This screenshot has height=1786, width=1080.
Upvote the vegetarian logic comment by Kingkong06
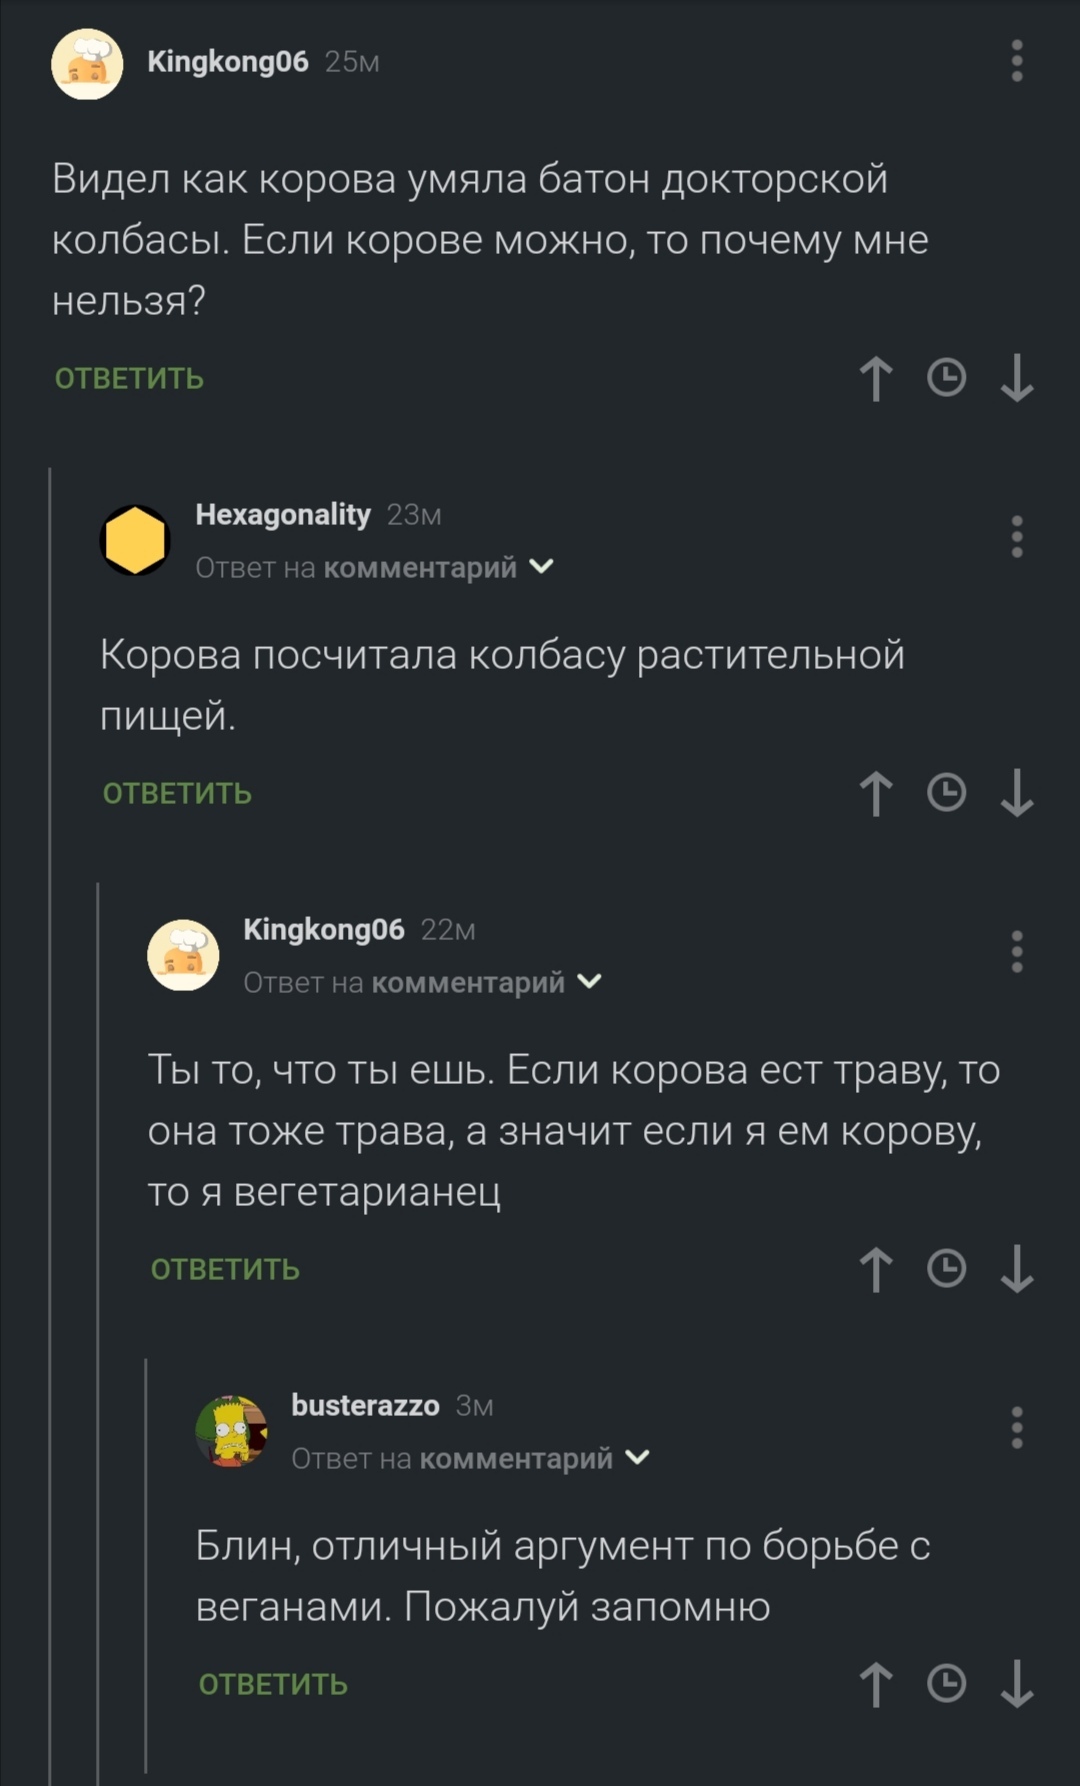pyautogui.click(x=877, y=1270)
